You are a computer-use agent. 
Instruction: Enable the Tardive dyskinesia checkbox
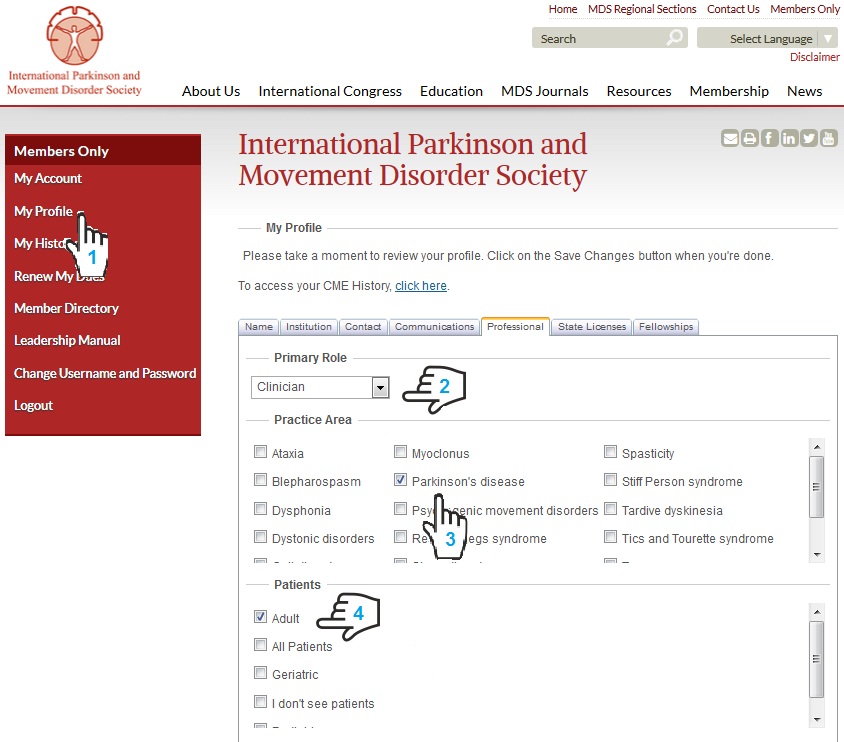610,508
